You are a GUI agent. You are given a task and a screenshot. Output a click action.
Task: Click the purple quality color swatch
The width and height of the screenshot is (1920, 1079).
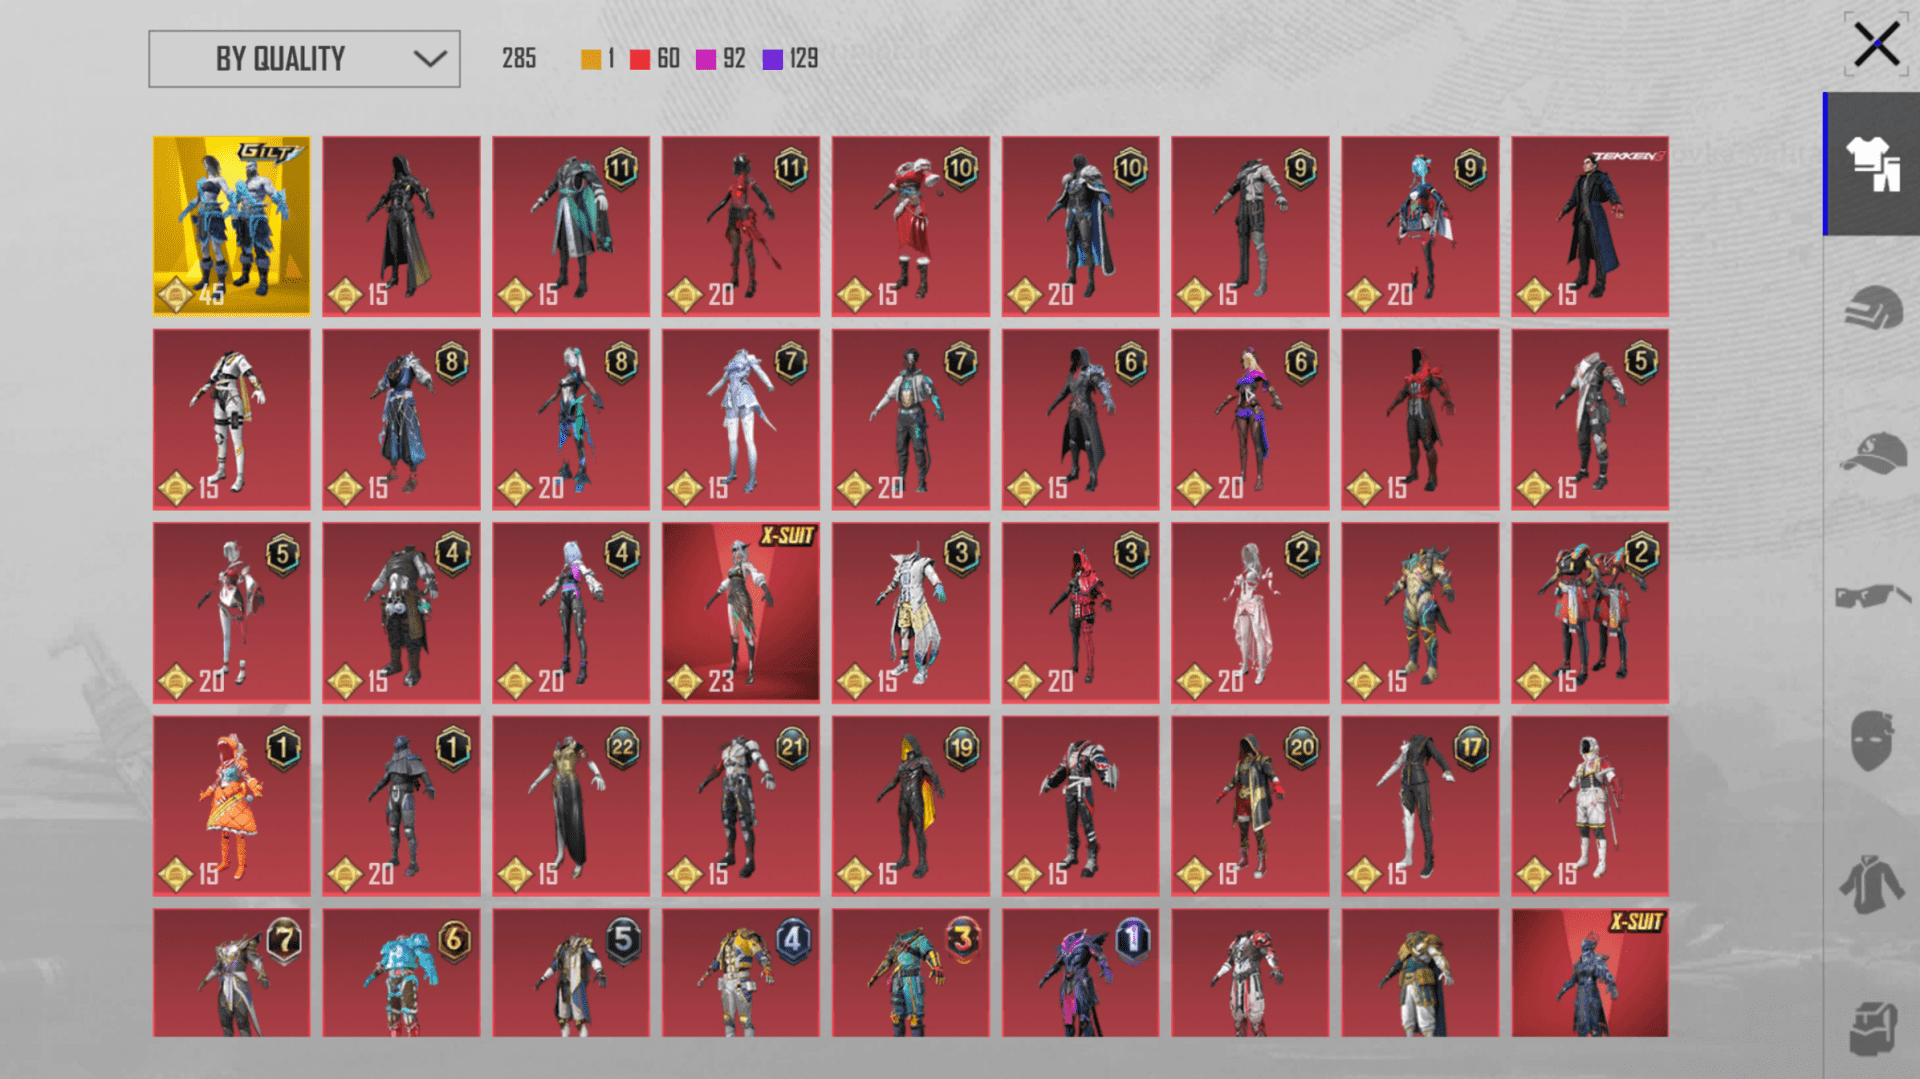(x=773, y=59)
